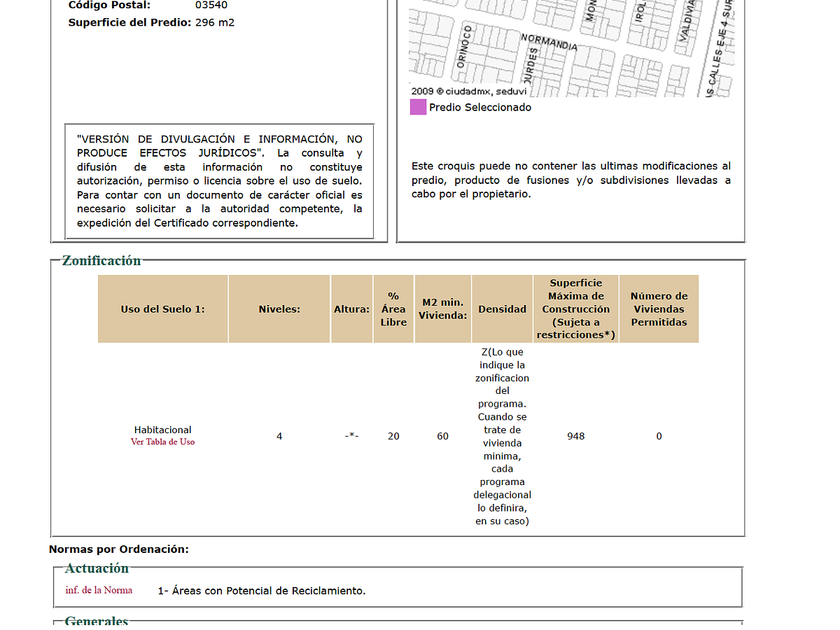Image resolution: width=840 pixels, height=630 pixels.
Task: Open the Ver Tabla de Uso link
Action: 162,442
